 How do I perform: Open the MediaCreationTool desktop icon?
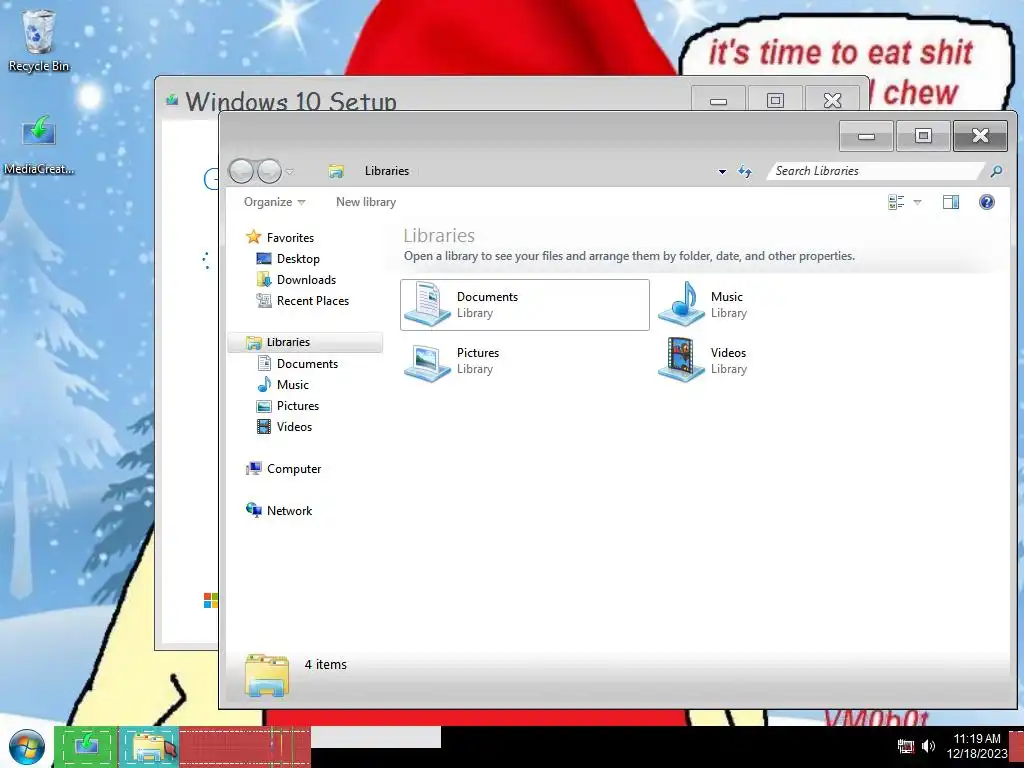pyautogui.click(x=39, y=145)
